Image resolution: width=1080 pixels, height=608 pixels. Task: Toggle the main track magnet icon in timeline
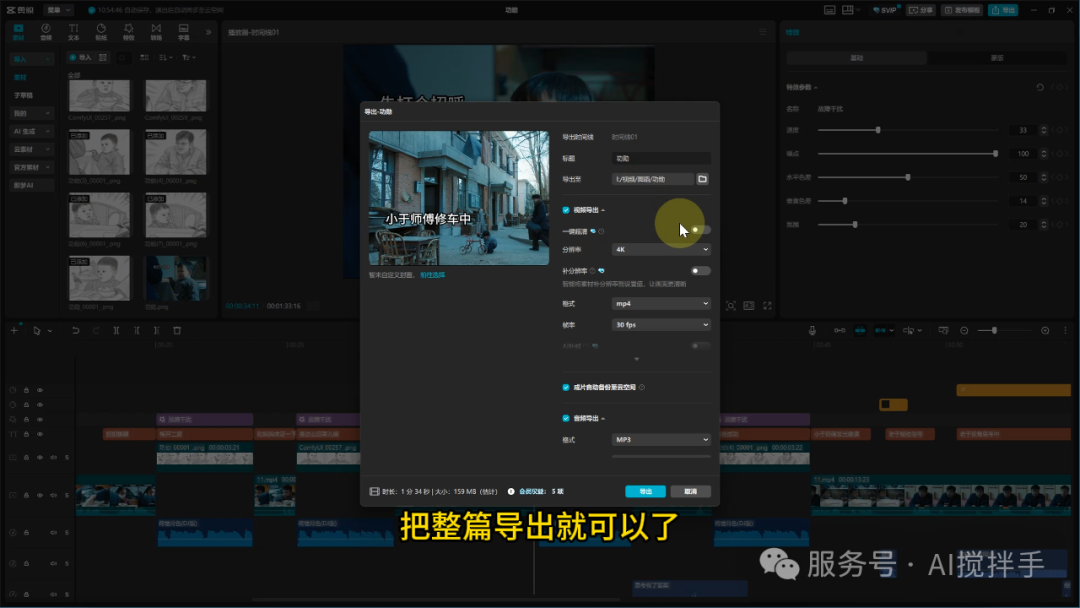(x=840, y=331)
